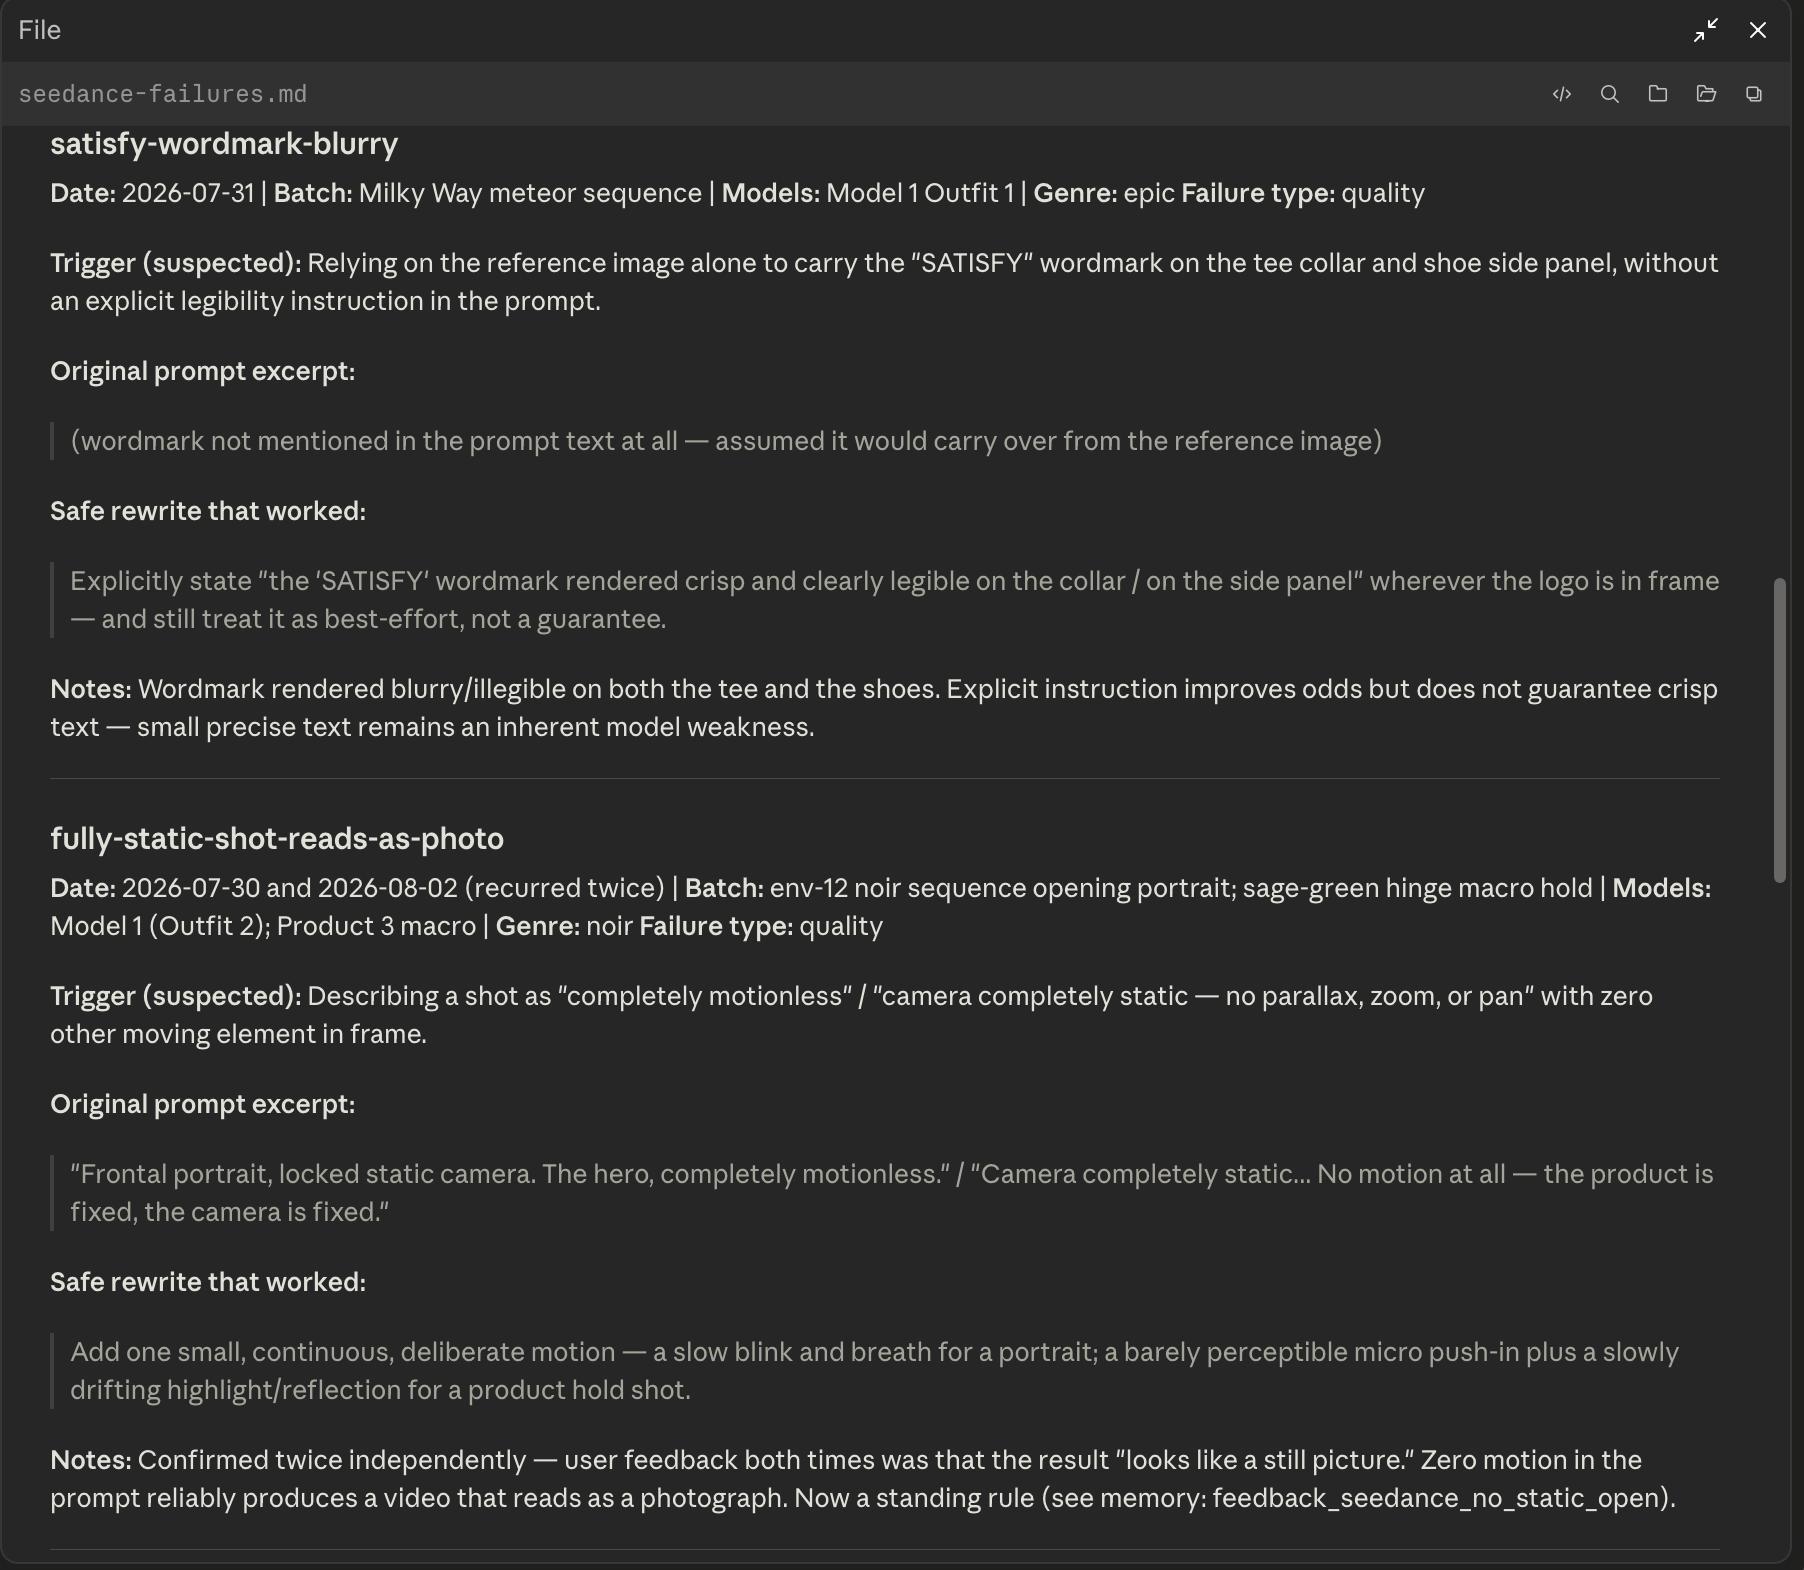Image resolution: width=1804 pixels, height=1570 pixels.
Task: Click the fully-static-shot-reads-as-photo heading
Action: (x=277, y=838)
